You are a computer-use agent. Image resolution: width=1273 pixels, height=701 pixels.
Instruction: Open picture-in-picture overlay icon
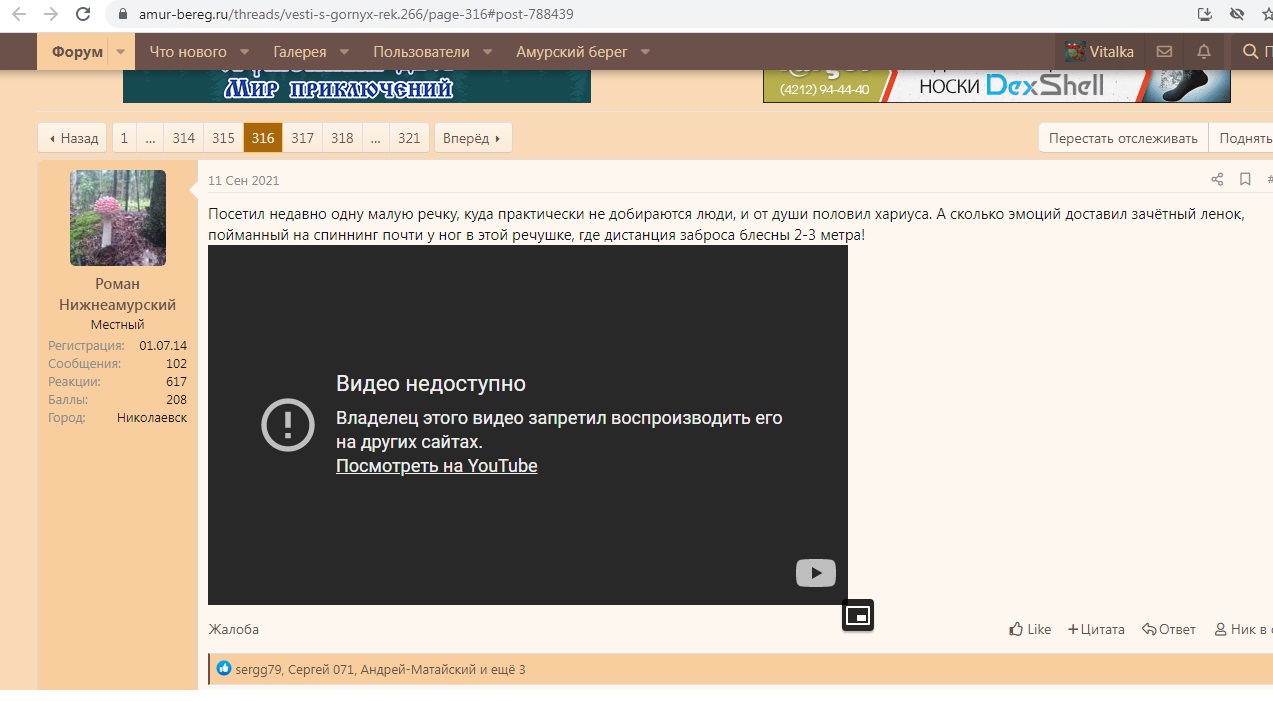point(857,615)
